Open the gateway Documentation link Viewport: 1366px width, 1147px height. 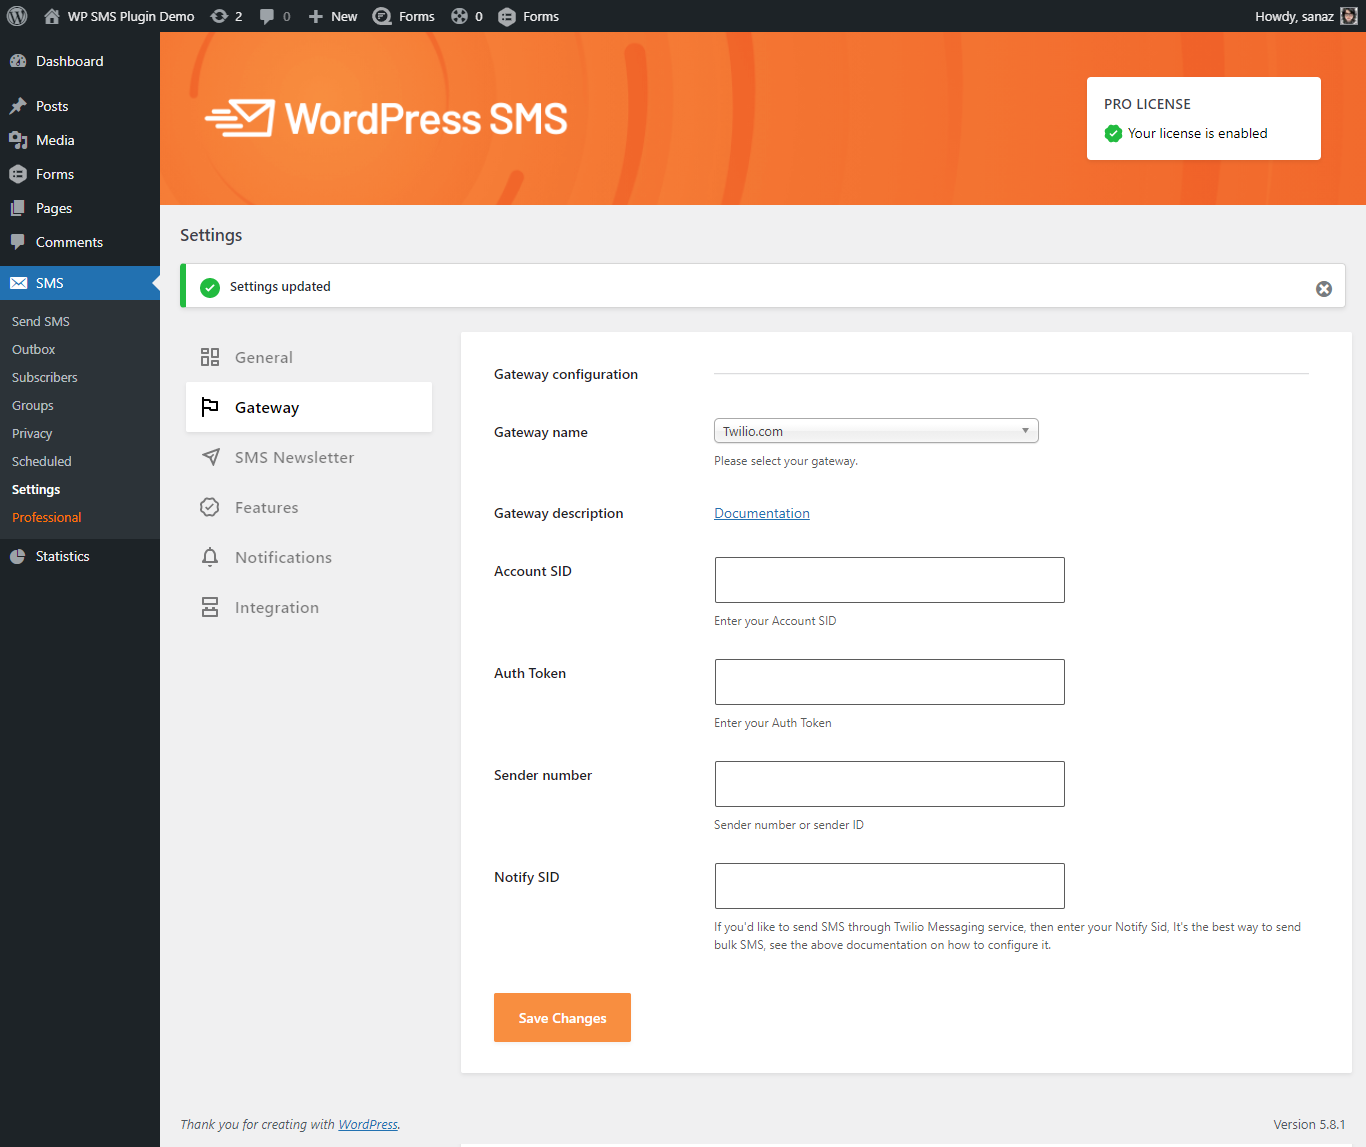click(762, 513)
